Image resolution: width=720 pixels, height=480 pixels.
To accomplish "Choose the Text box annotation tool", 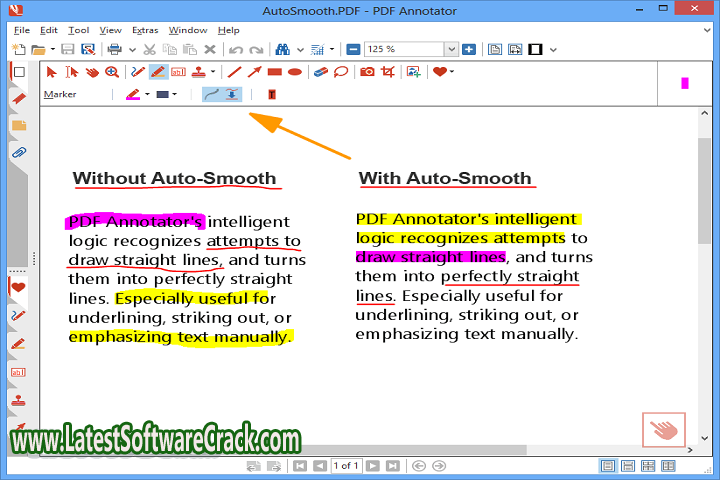I will click(178, 72).
